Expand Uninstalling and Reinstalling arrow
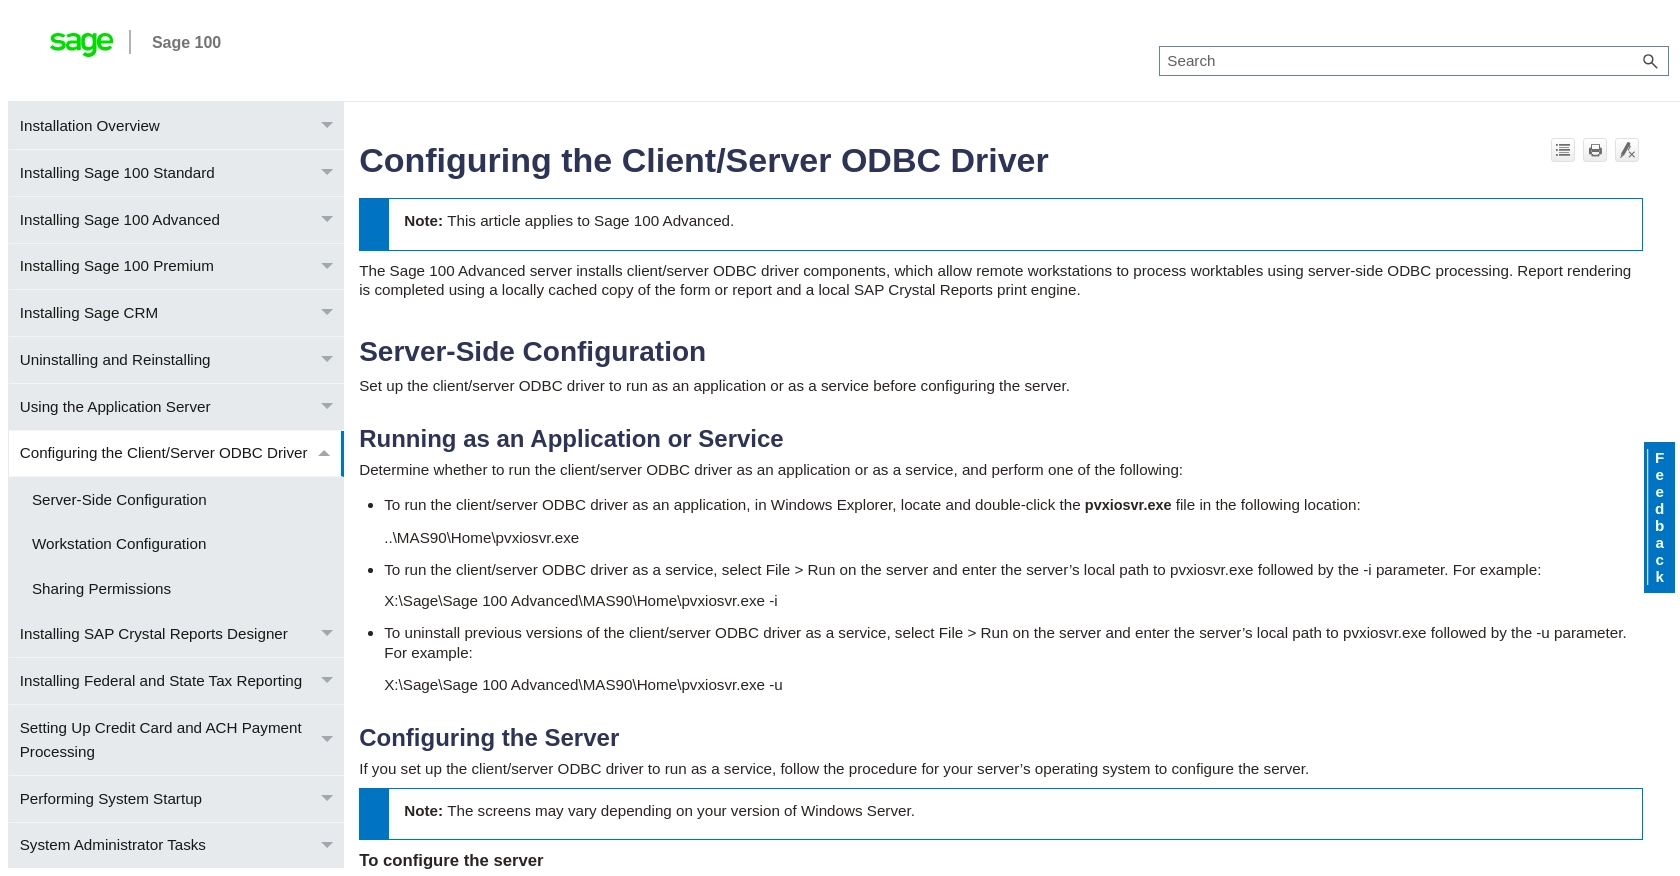Screen dimensions: 1680x876 [x=327, y=360]
